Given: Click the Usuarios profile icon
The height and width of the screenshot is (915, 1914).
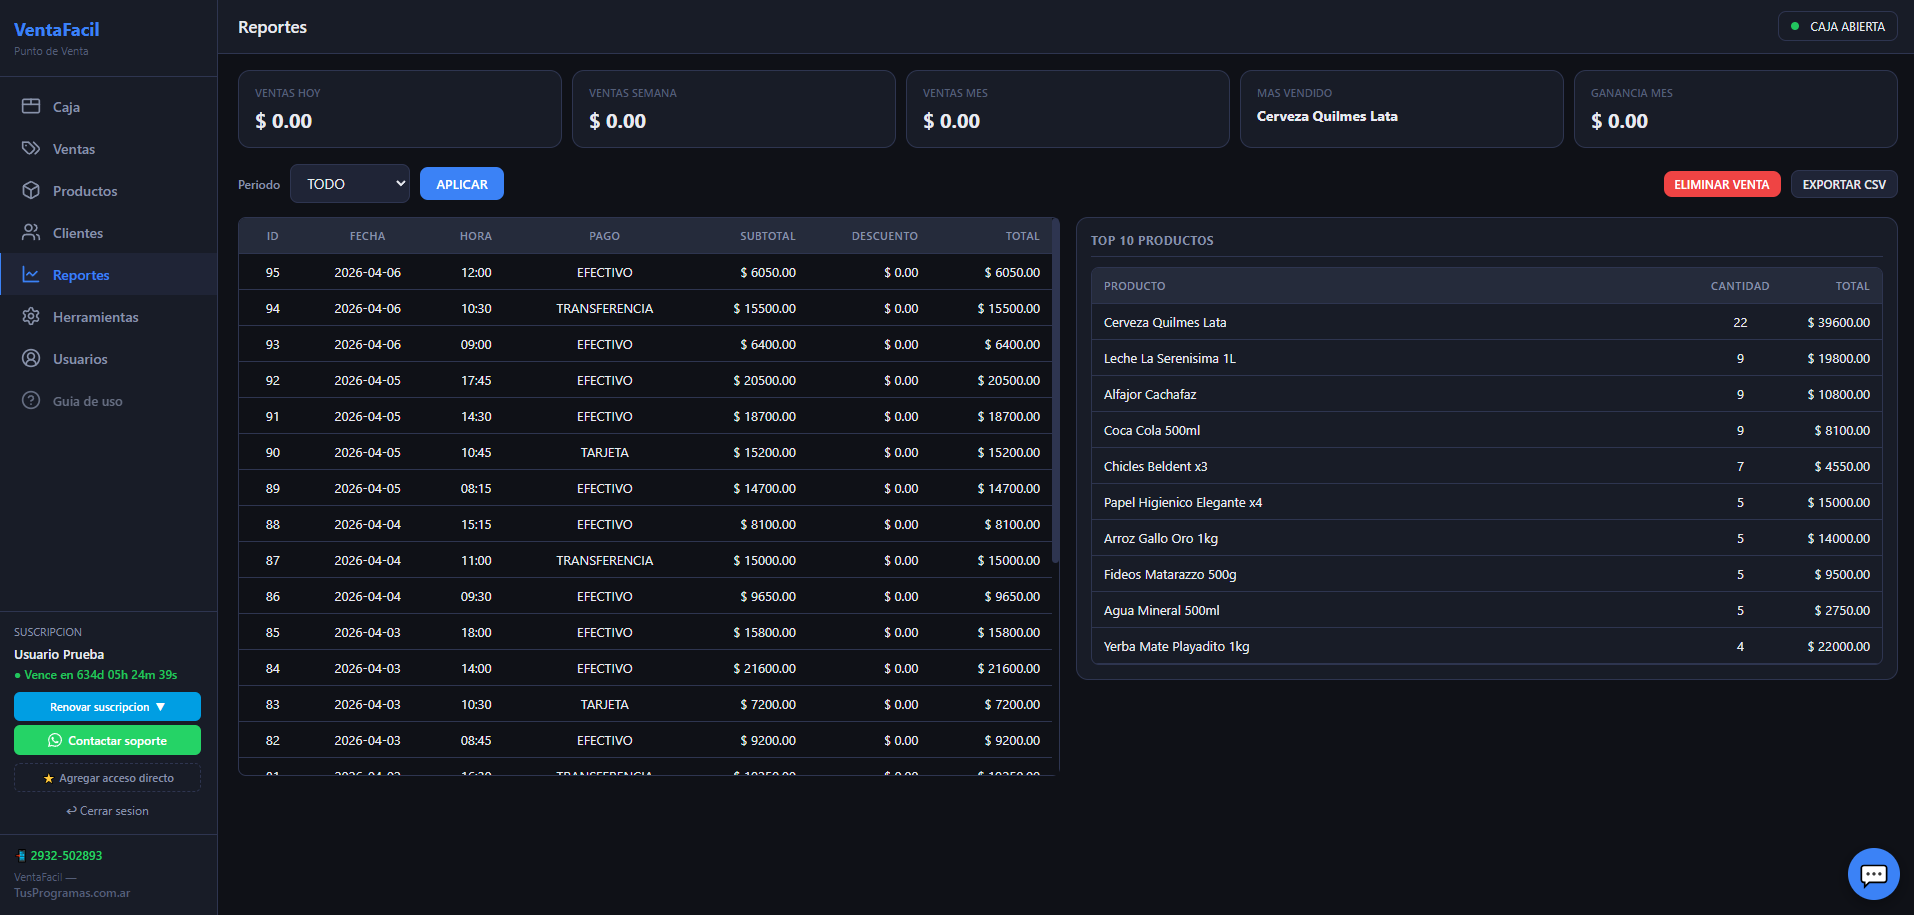Looking at the screenshot, I should (x=31, y=358).
